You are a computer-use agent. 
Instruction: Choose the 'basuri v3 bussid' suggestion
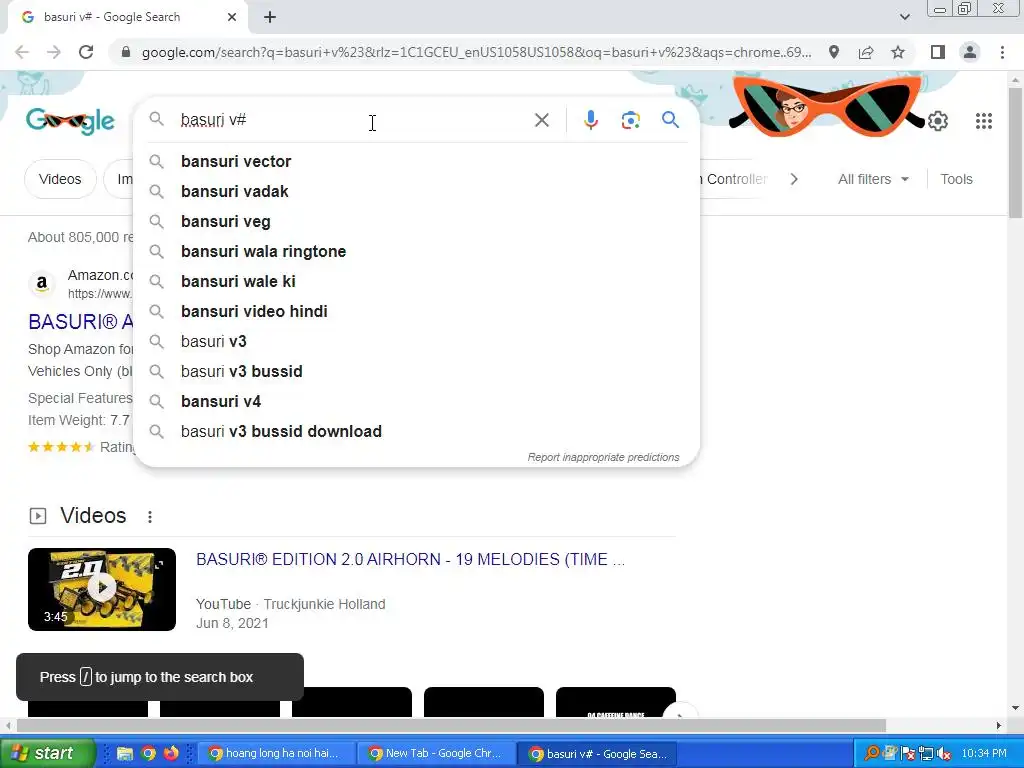tap(416, 372)
